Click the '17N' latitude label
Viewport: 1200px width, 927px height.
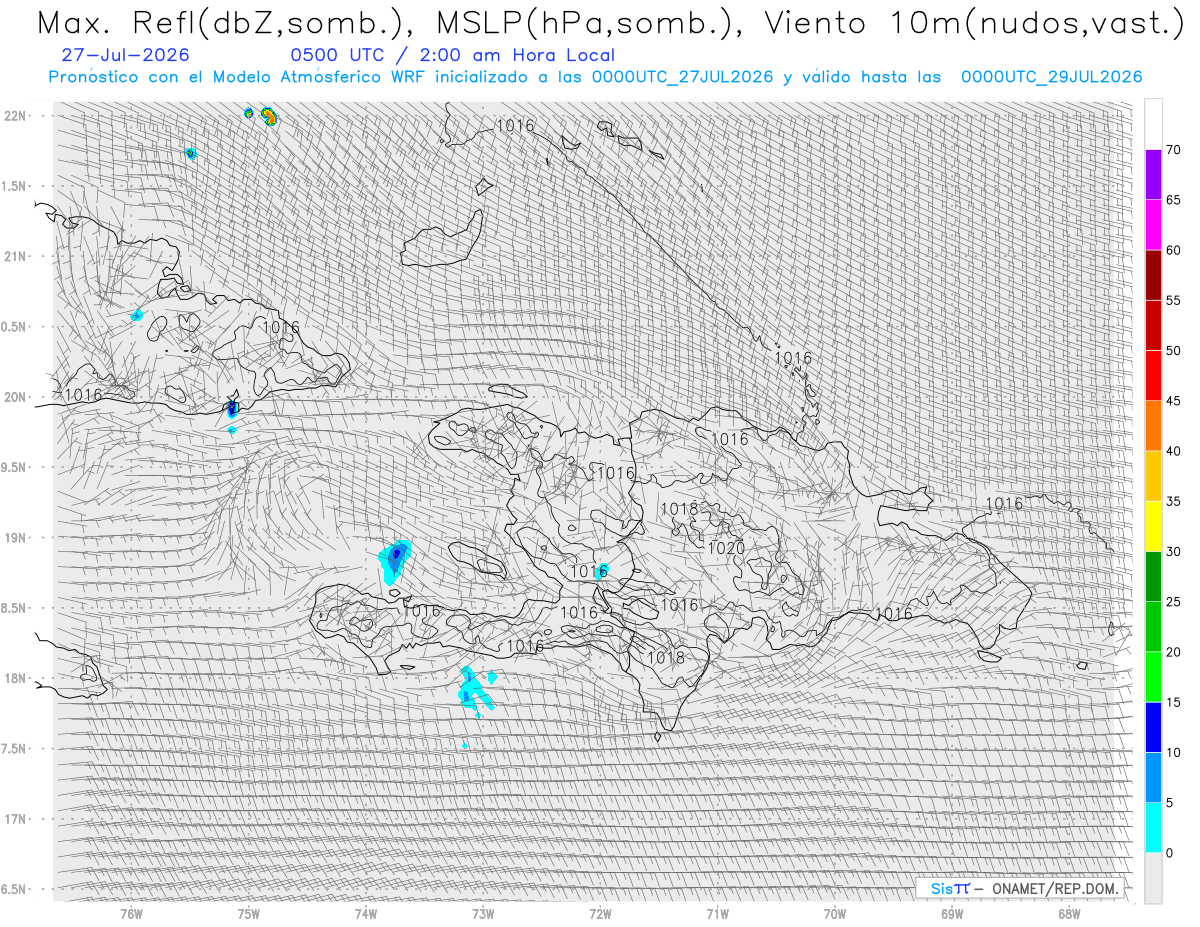tap(15, 819)
